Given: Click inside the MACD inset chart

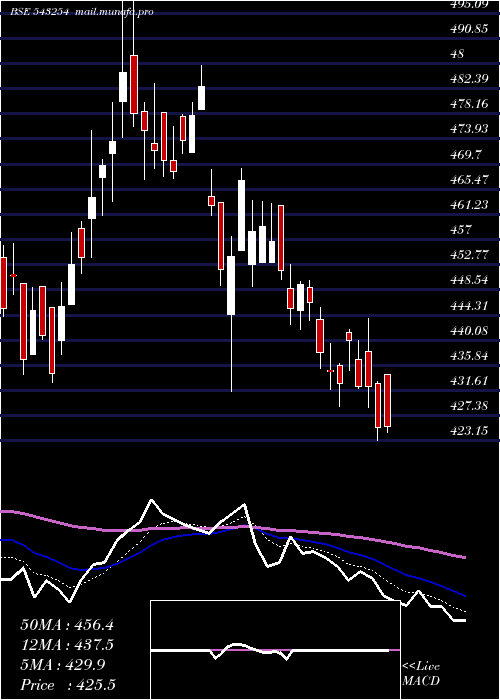Looking at the screenshot, I should [x=275, y=650].
